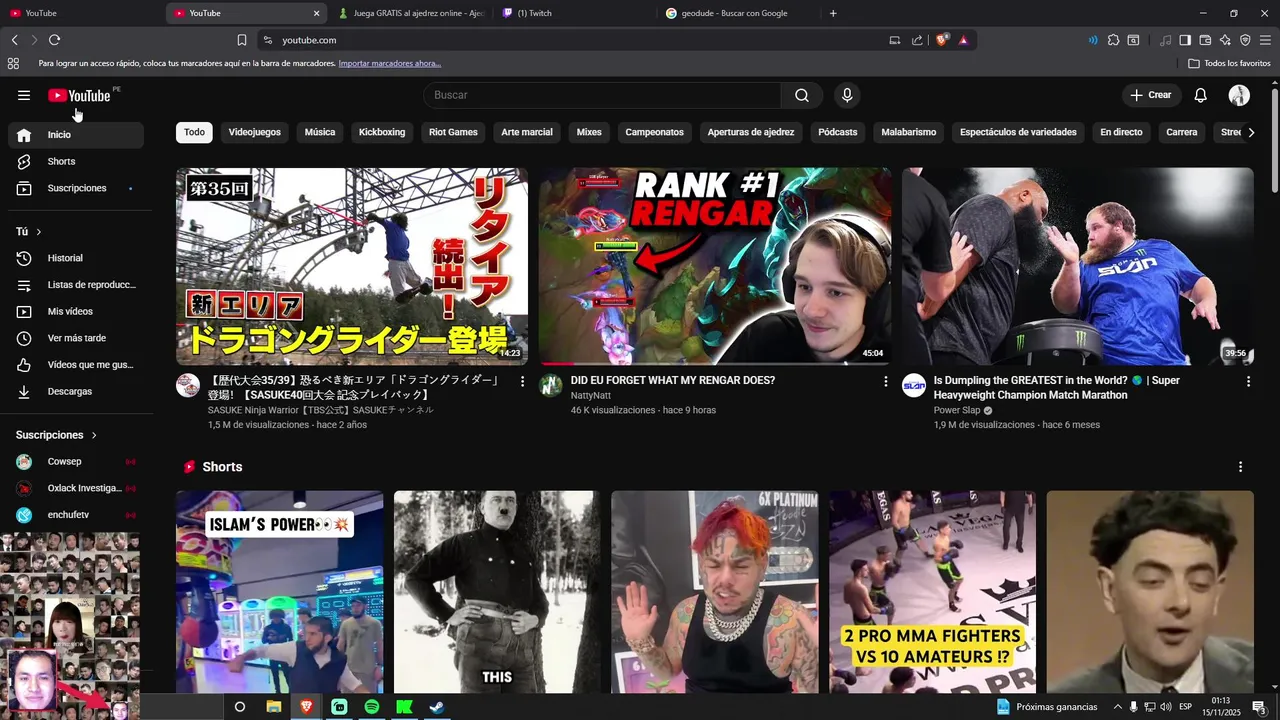Open Brave Wallet icon
1280x720 pixels.
click(1205, 40)
